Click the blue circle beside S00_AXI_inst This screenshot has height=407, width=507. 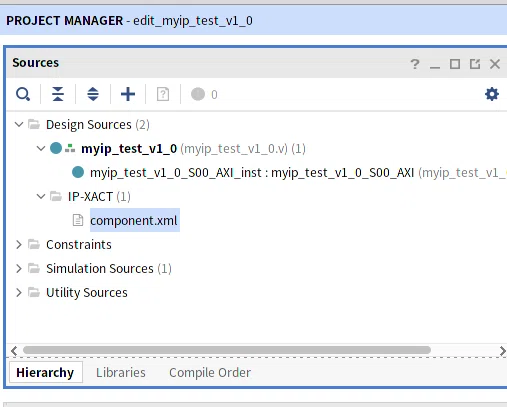tap(78, 172)
